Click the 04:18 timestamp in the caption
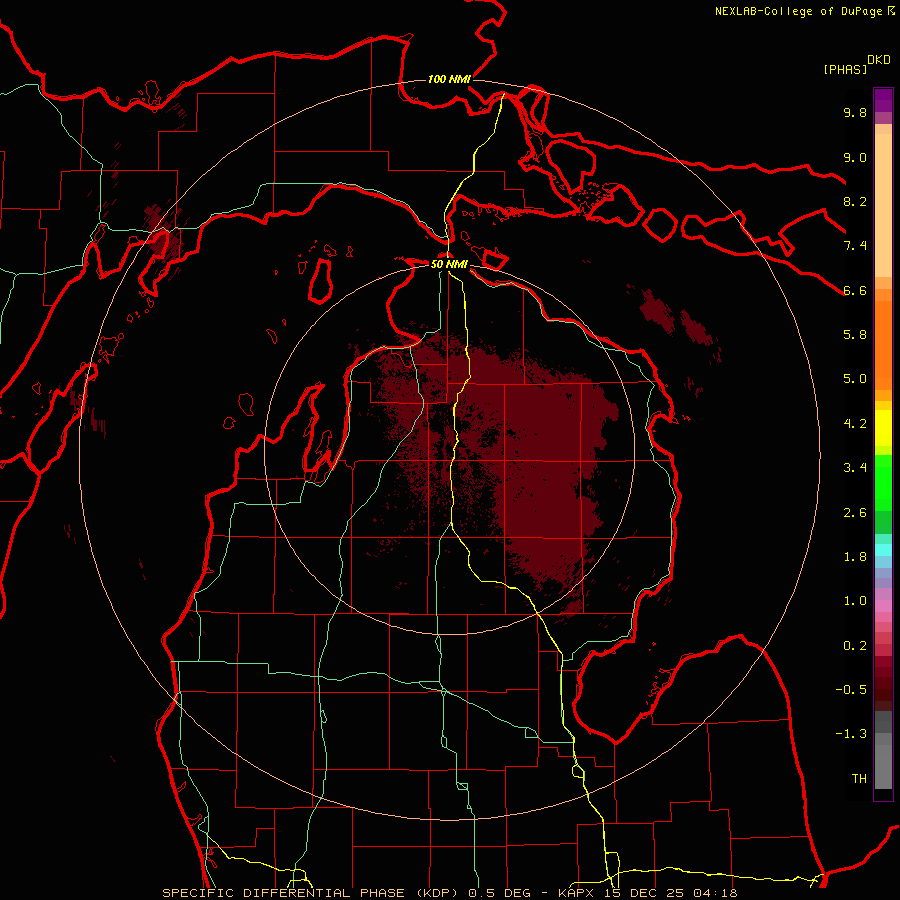This screenshot has width=900, height=900. [x=718, y=893]
